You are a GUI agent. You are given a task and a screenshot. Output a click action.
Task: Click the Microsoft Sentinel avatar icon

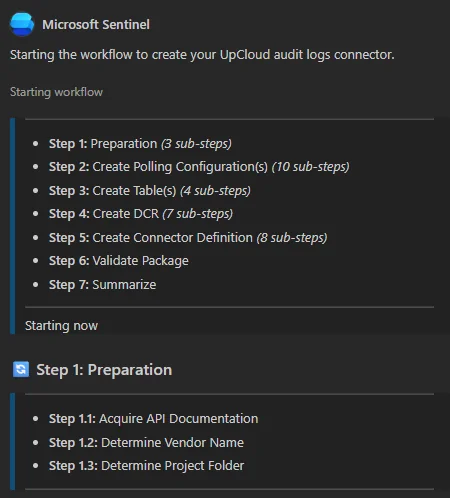(x=22, y=24)
